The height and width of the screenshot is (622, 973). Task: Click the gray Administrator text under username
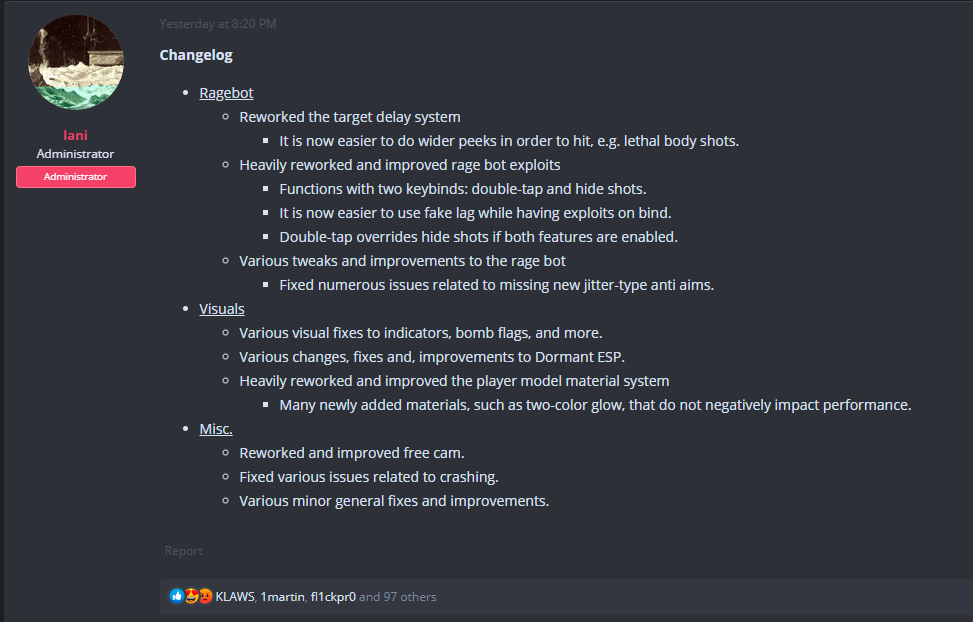pyautogui.click(x=76, y=154)
